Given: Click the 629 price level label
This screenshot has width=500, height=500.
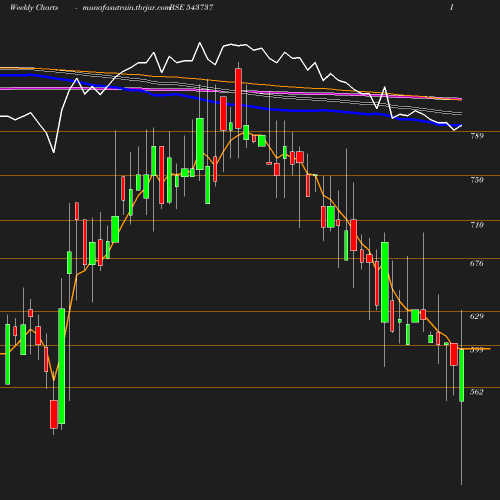Looking at the screenshot, I should coord(477,316).
